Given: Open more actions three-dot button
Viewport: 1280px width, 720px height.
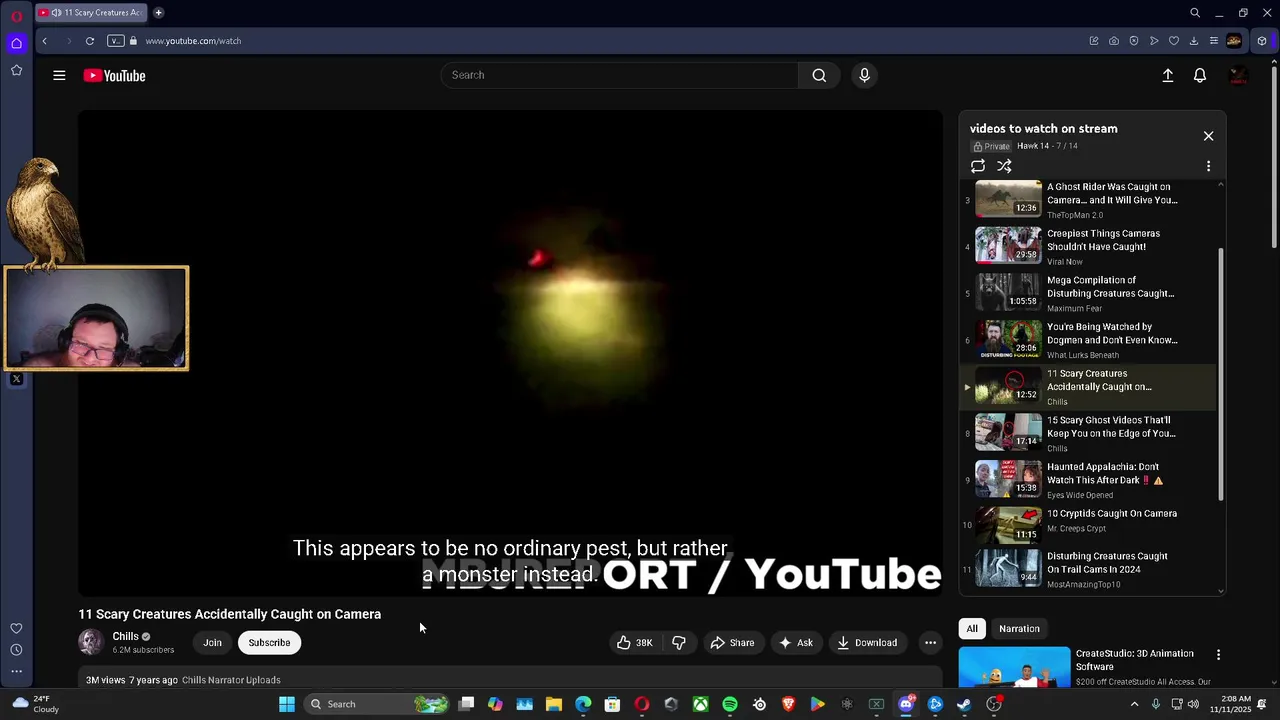Looking at the screenshot, I should pyautogui.click(x=930, y=643).
